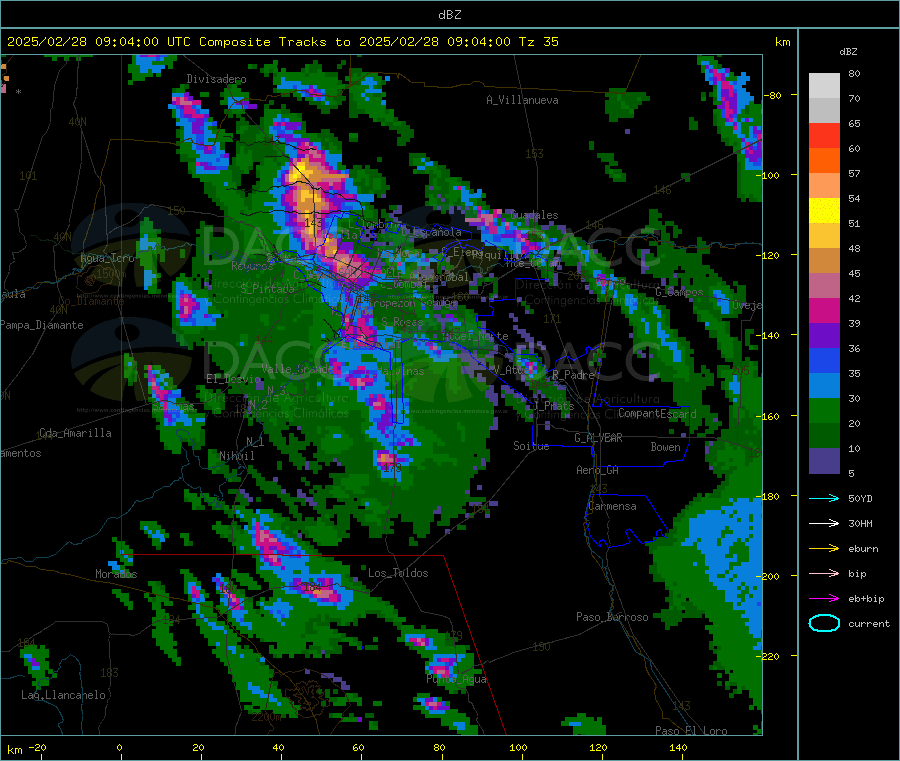Pick the brown-orange 48–45 dBZ swatch
This screenshot has height=761, width=900.
[824, 261]
